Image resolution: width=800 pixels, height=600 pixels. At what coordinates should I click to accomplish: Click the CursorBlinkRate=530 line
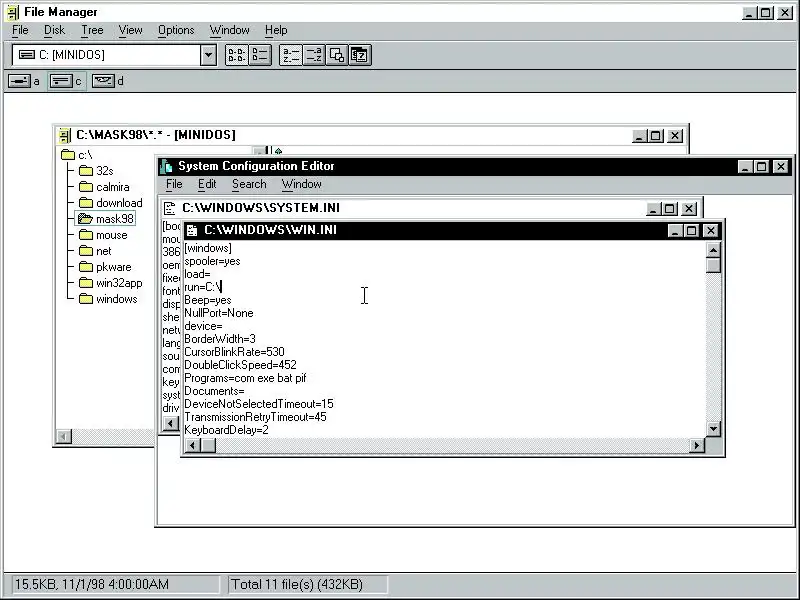pos(234,352)
